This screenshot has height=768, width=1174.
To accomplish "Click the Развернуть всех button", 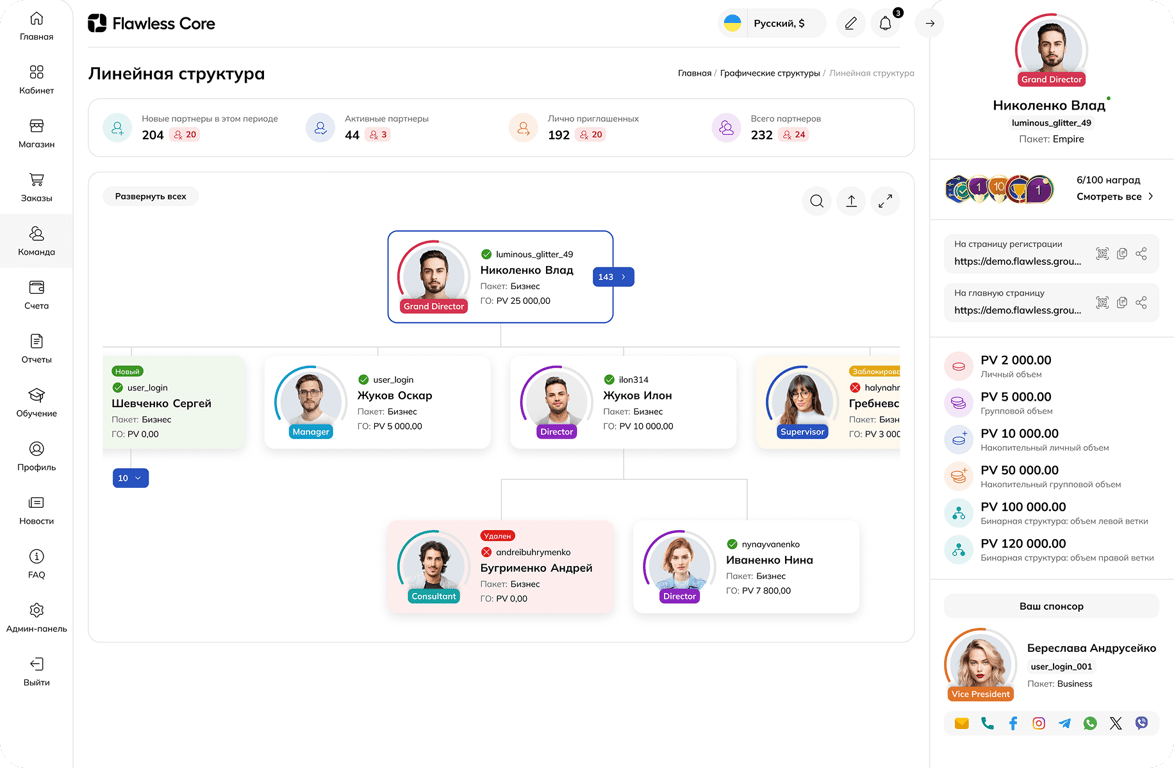I will tap(150, 196).
